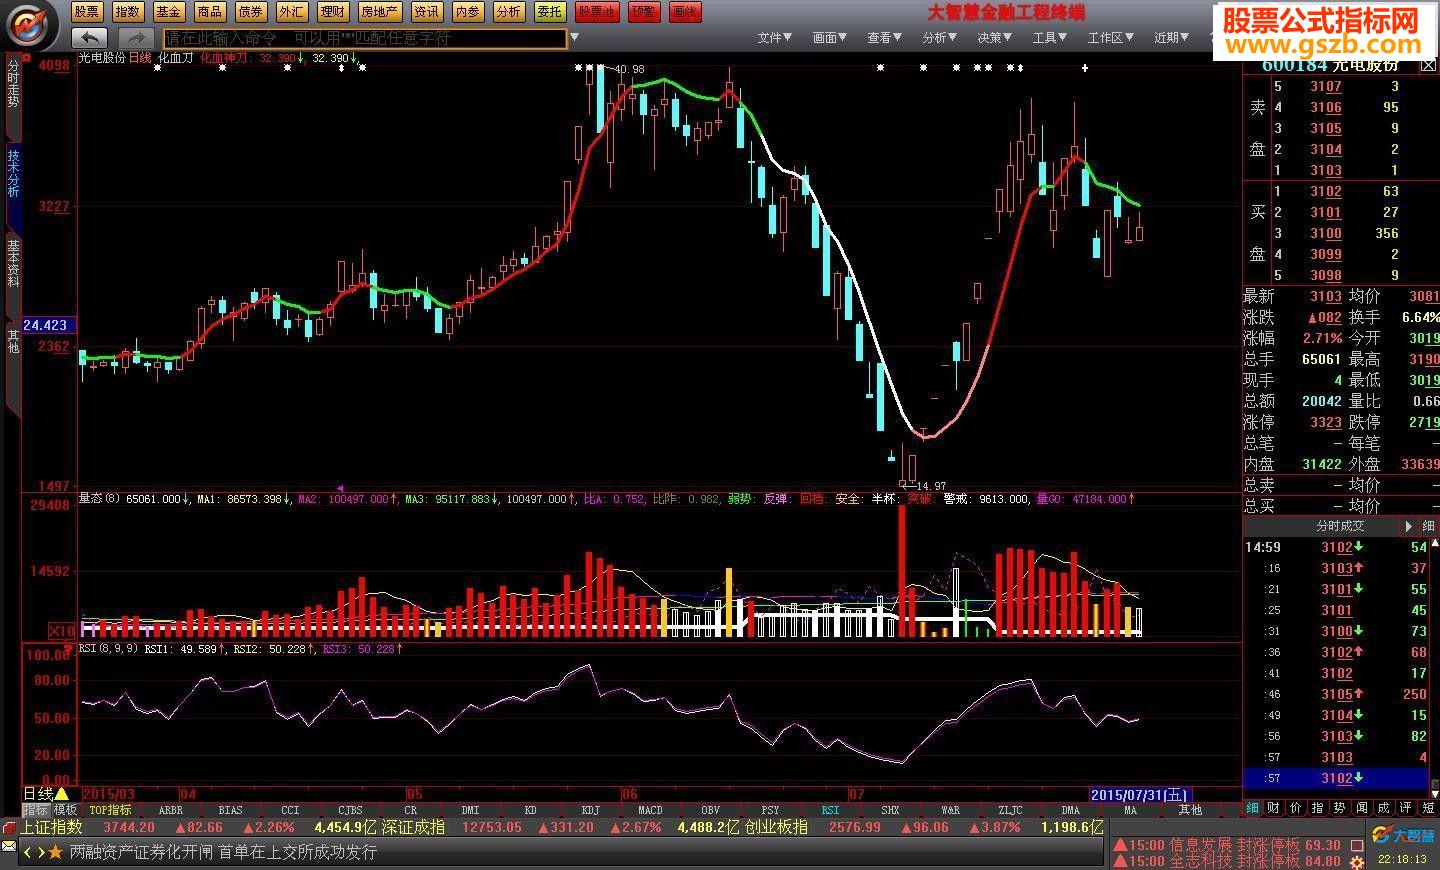The width and height of the screenshot is (1440, 870).
Task: Select the TOP指标 indicator group
Action: point(110,810)
